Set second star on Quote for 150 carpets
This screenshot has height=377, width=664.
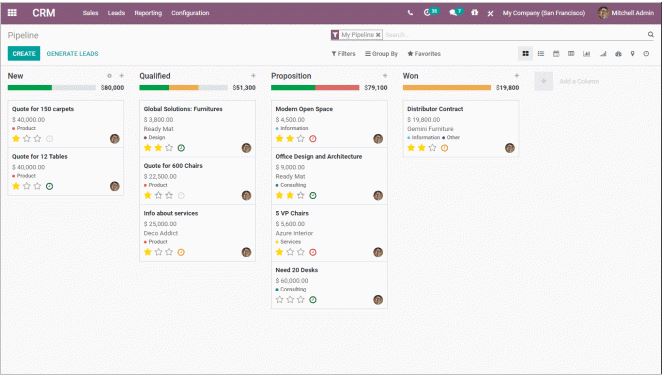(27, 139)
